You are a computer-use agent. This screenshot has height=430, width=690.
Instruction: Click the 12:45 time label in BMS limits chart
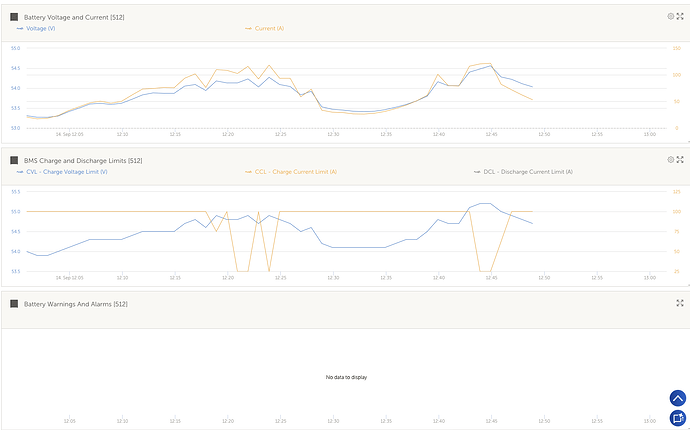[492, 278]
